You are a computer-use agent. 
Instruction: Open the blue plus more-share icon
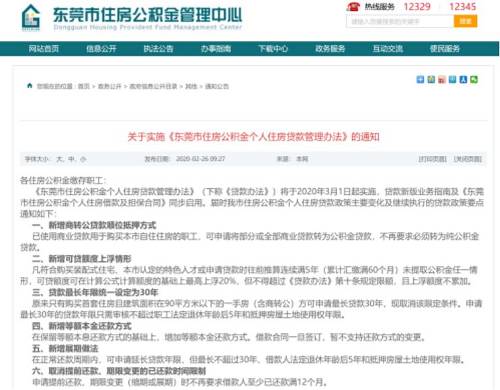420,79
